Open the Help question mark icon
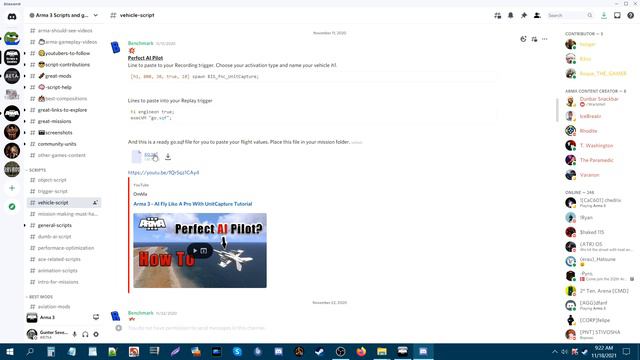The image size is (640, 360). click(x=631, y=16)
